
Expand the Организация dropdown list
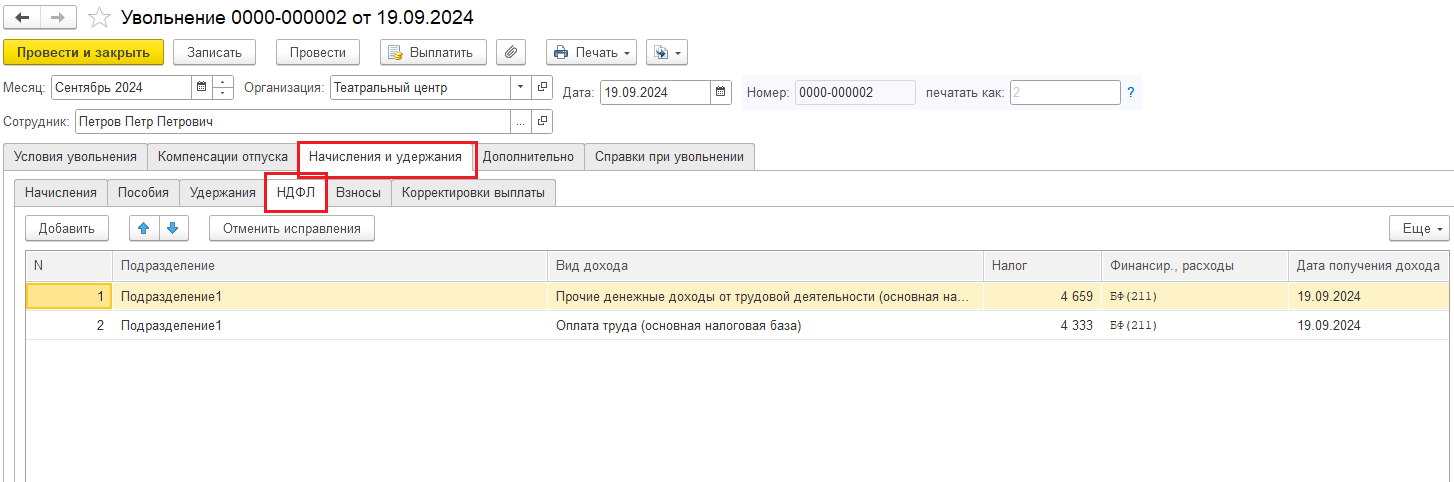pos(520,88)
